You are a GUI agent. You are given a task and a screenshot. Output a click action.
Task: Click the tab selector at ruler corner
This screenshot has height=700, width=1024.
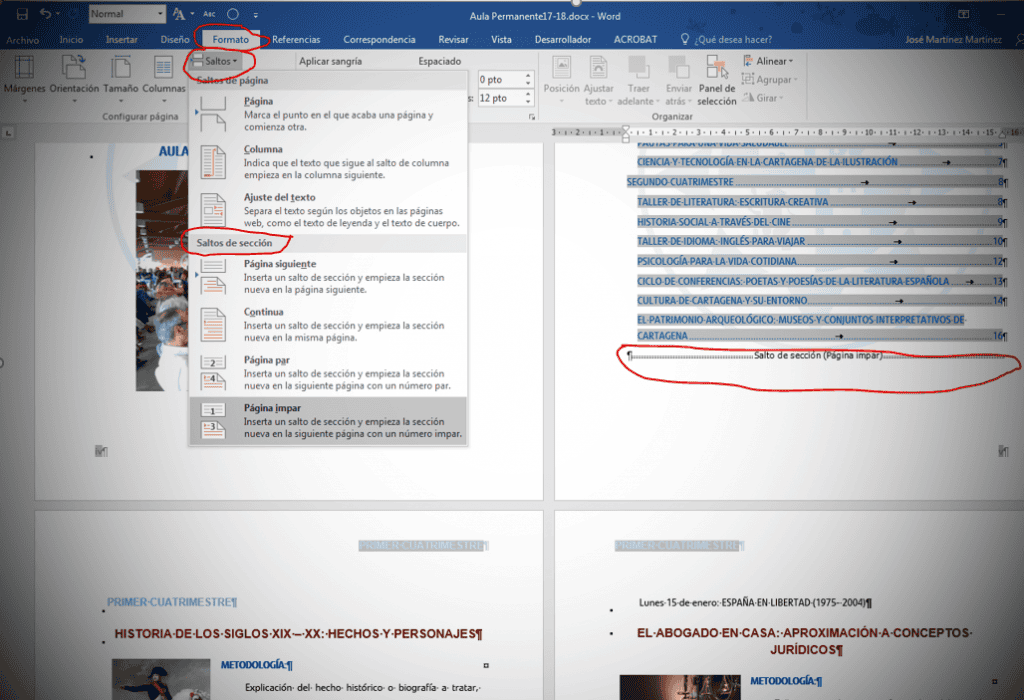[x=8, y=133]
